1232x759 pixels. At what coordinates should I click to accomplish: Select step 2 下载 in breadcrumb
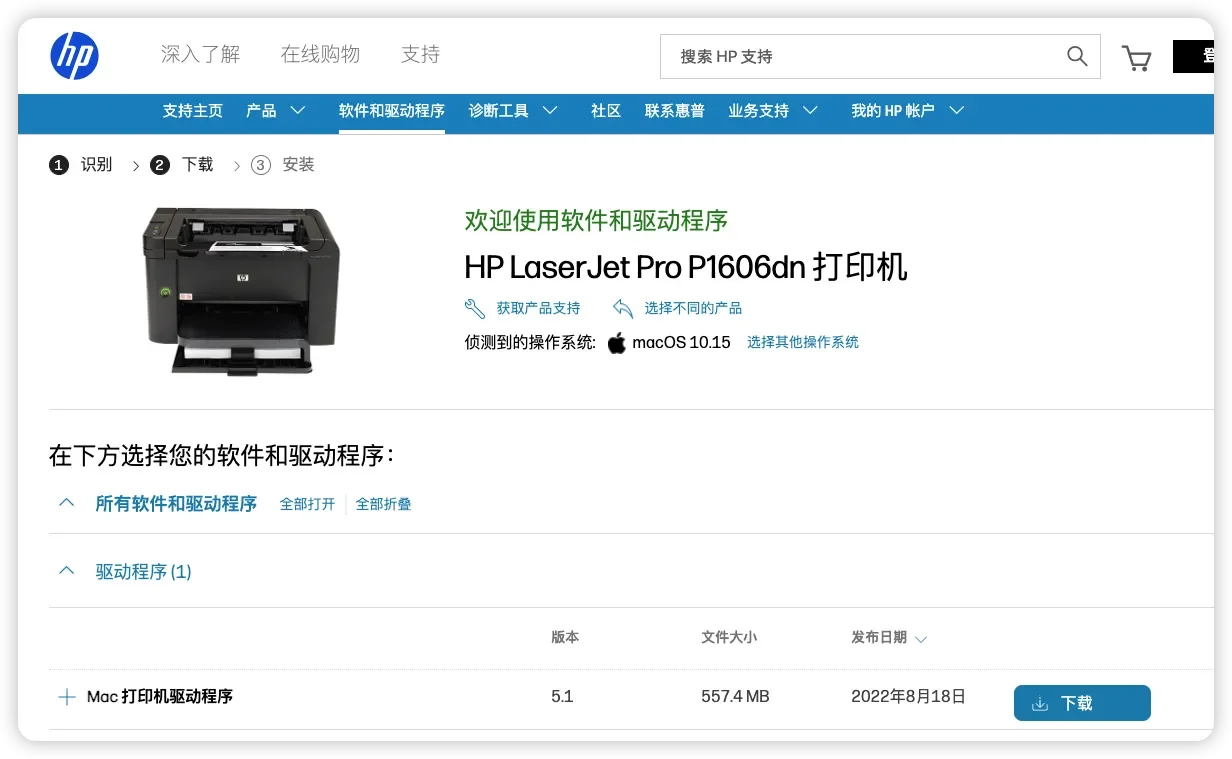[x=182, y=165]
